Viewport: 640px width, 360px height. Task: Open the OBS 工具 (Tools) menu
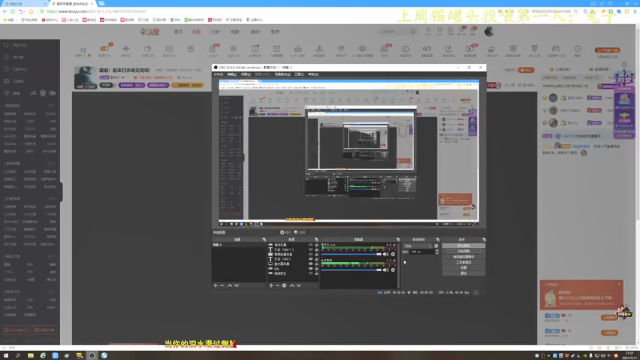[x=299, y=74]
